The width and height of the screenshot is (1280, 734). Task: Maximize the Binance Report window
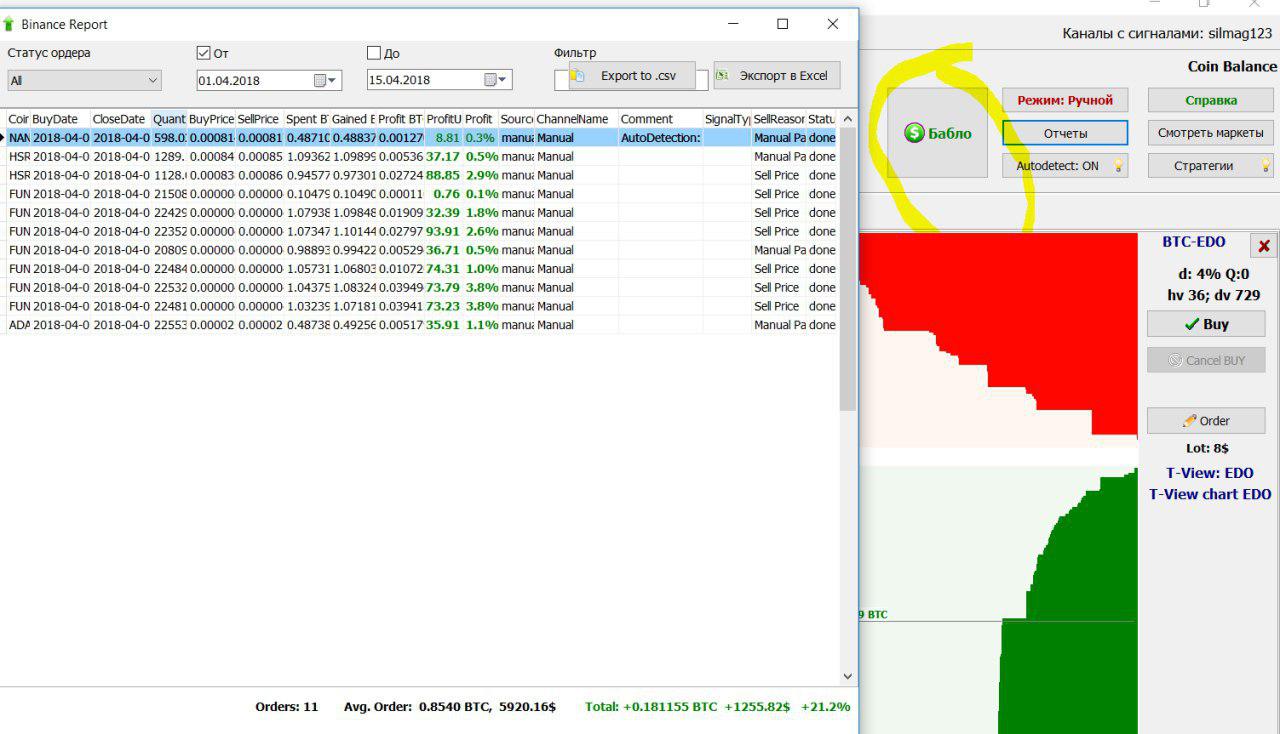[x=782, y=24]
